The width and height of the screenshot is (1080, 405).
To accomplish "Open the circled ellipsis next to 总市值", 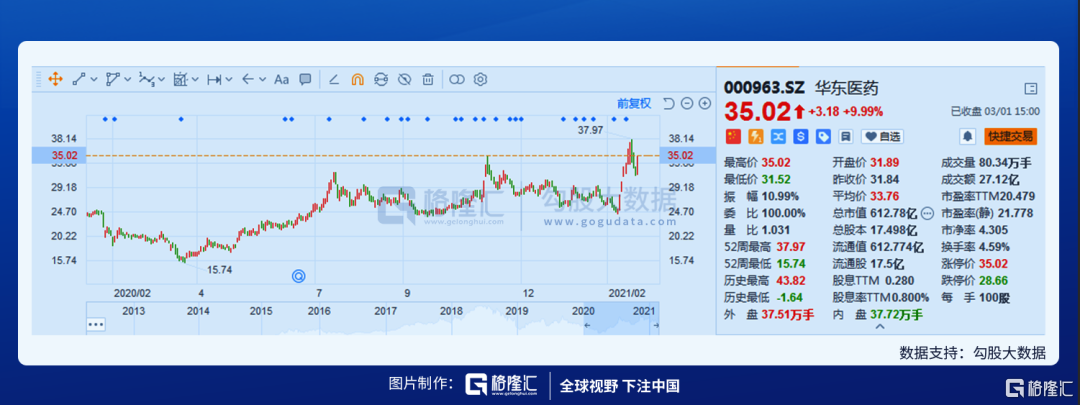I will (927, 214).
